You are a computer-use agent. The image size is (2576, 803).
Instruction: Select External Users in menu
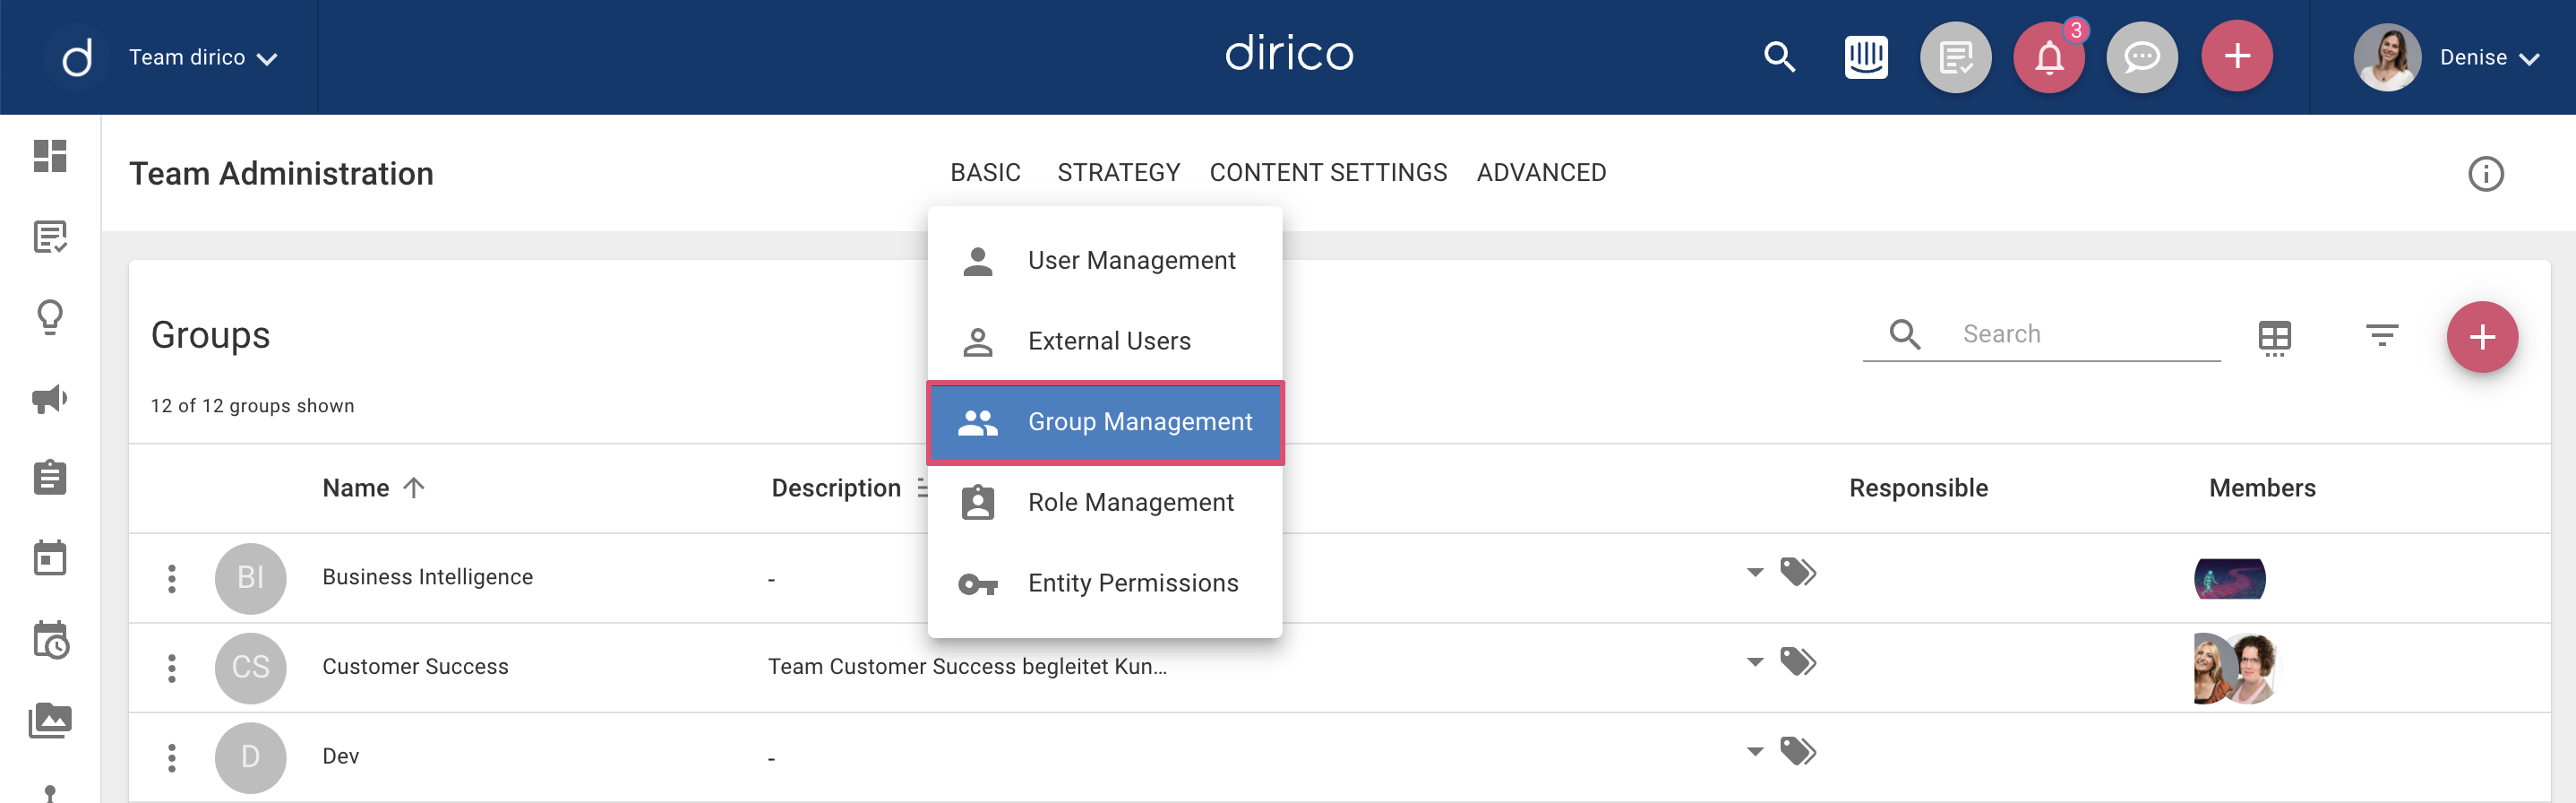click(1105, 341)
